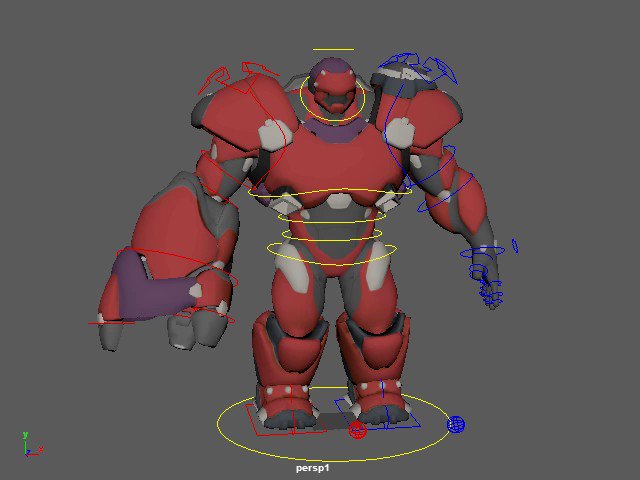Click the XYZ axis gizmo in the corner
The height and width of the screenshot is (480, 640).
point(31,445)
